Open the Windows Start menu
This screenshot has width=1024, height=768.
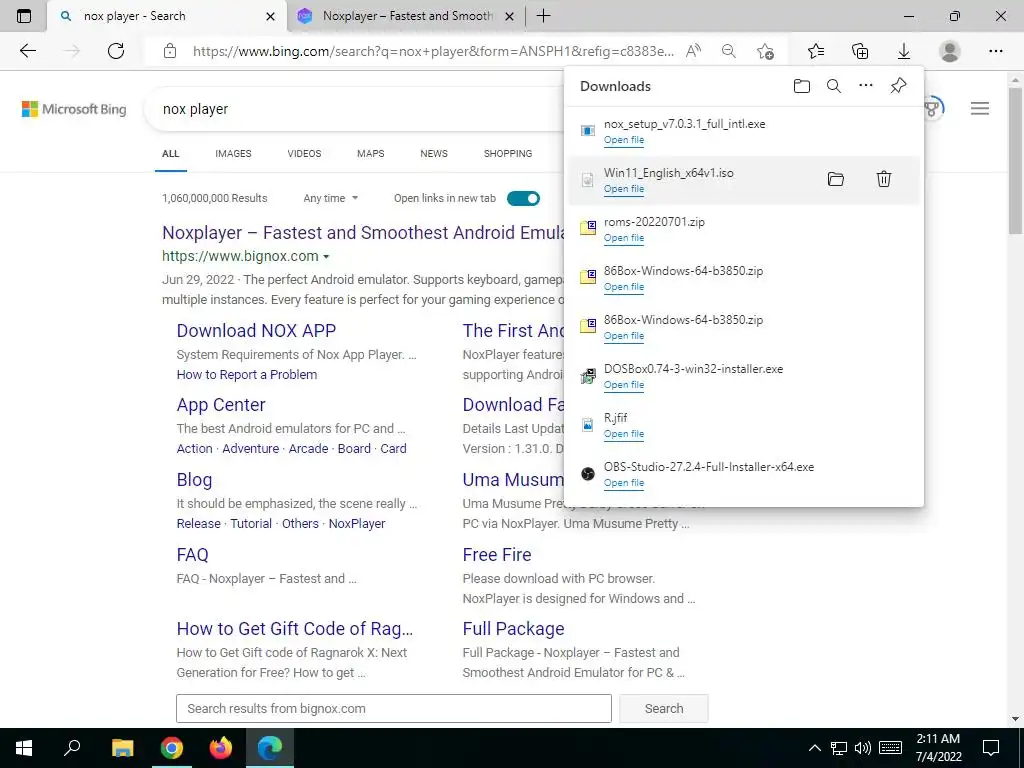point(24,748)
